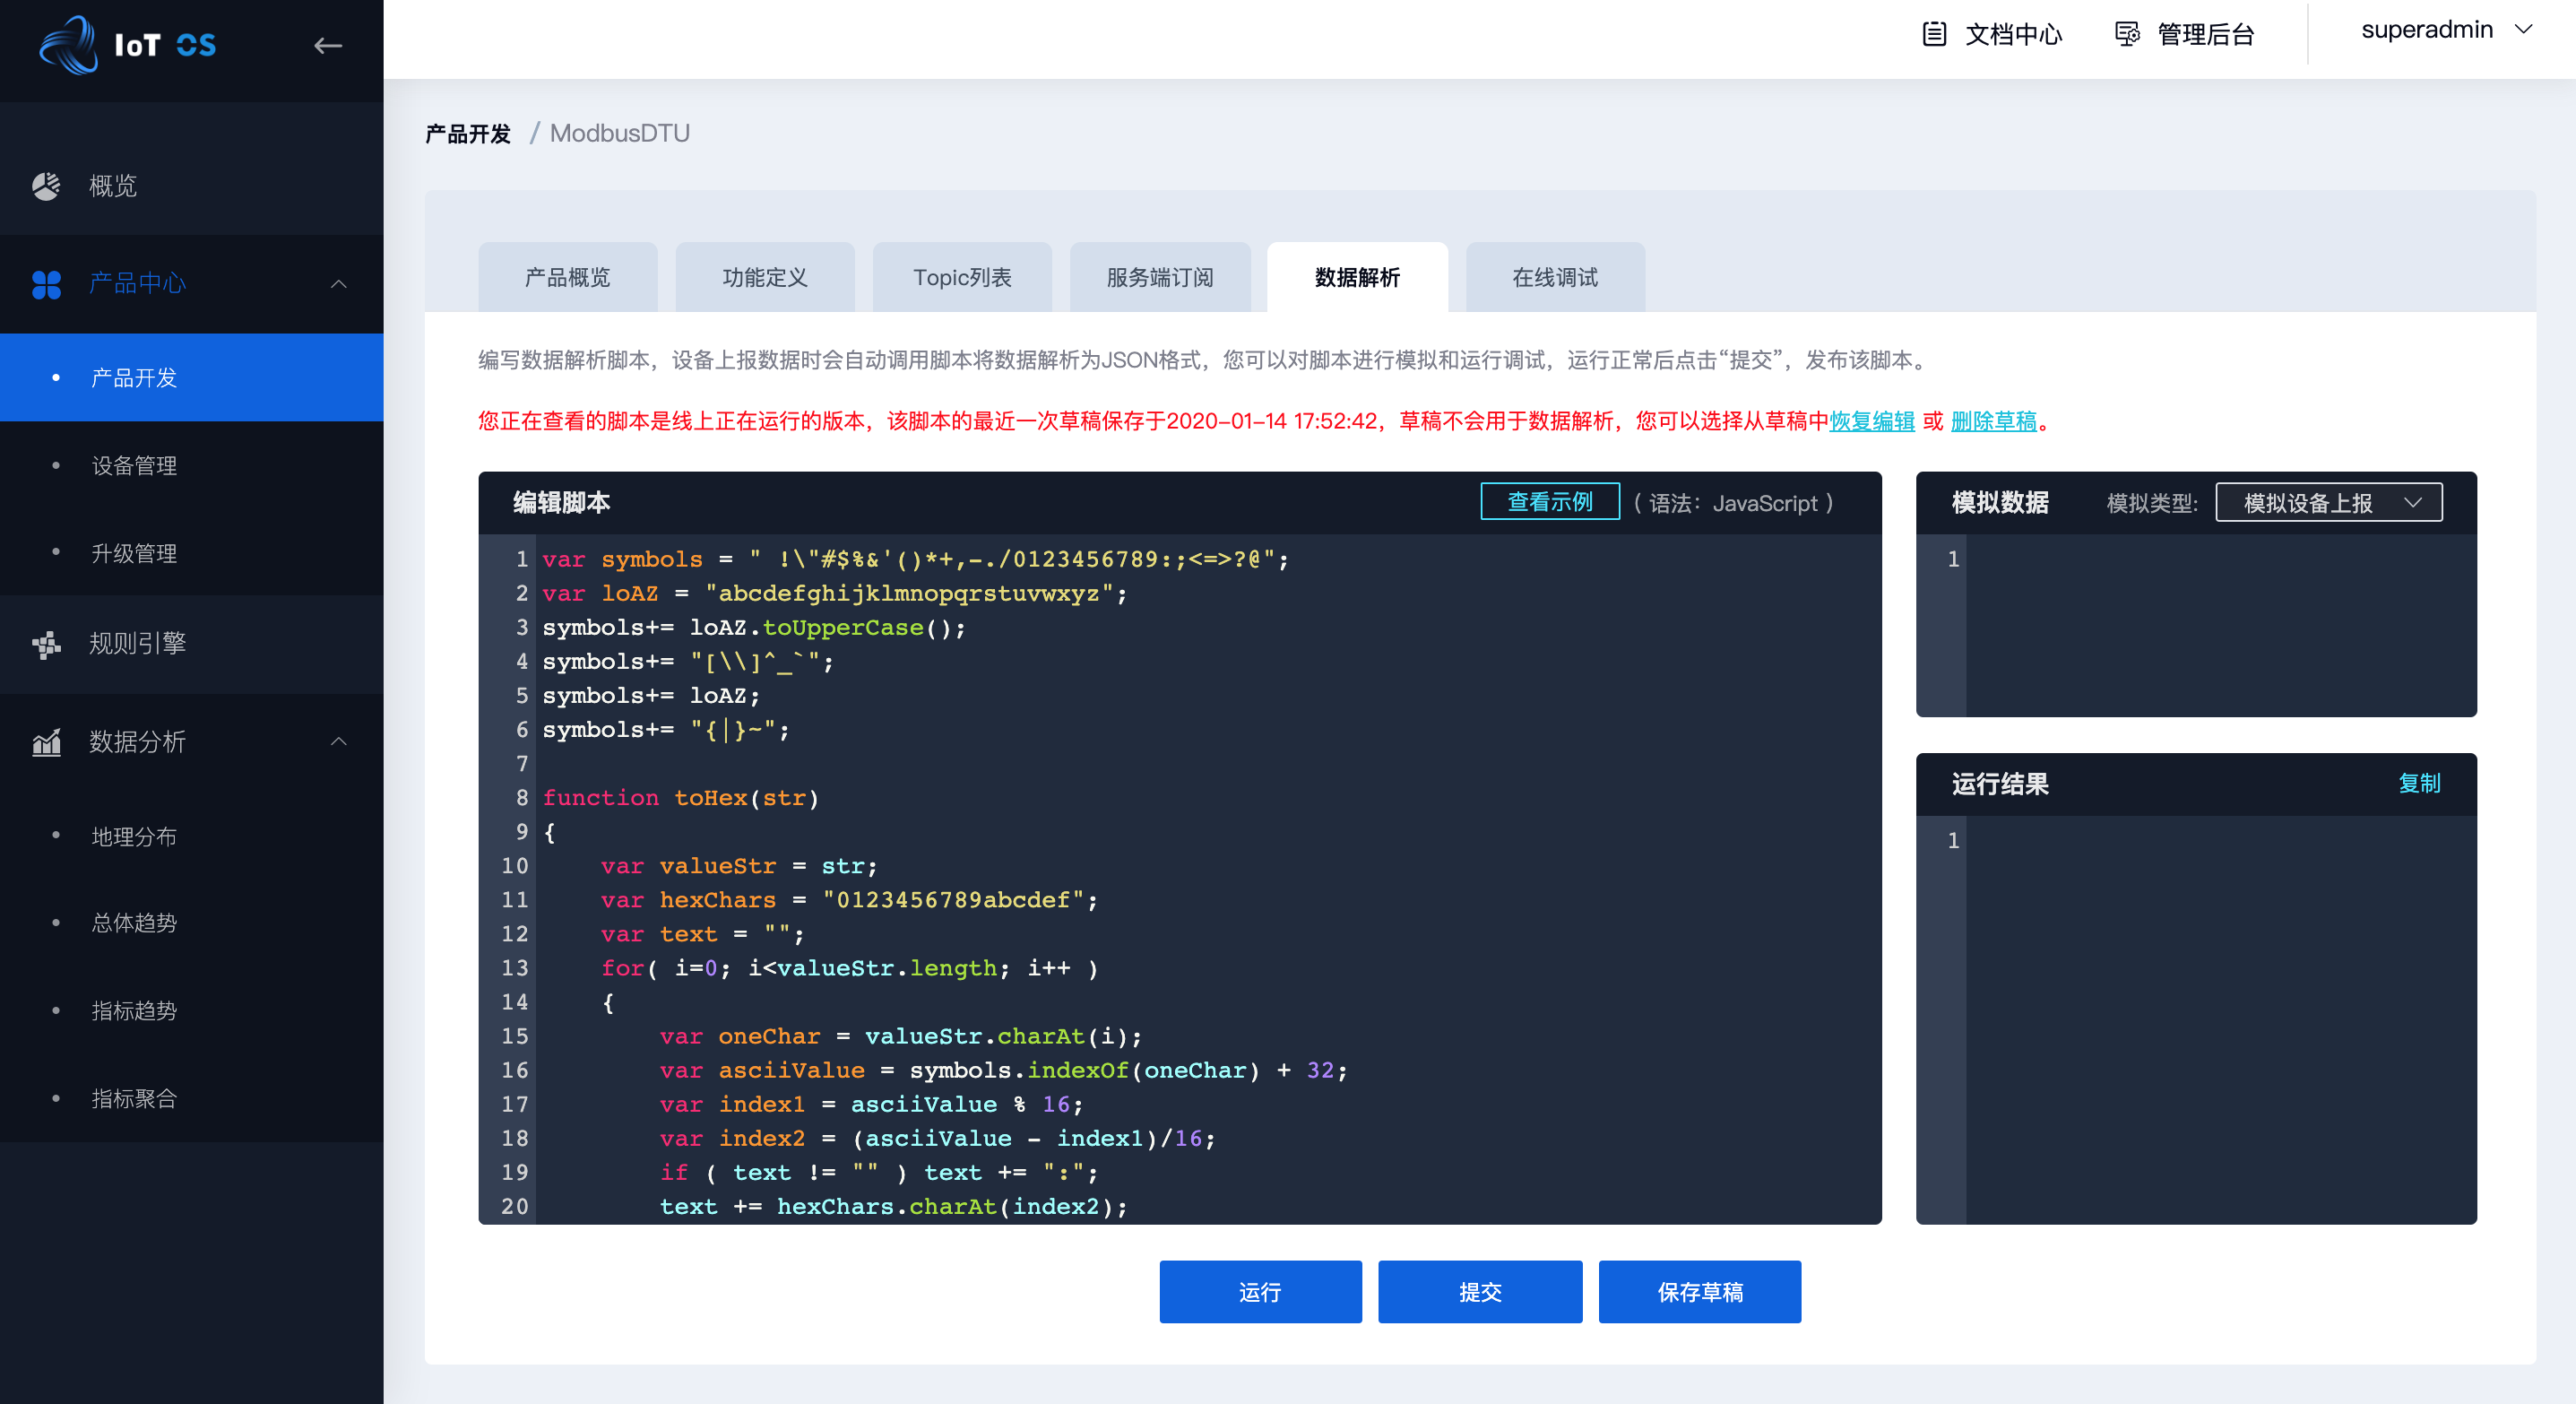Switch to the Topic列表 tab

pos(961,277)
